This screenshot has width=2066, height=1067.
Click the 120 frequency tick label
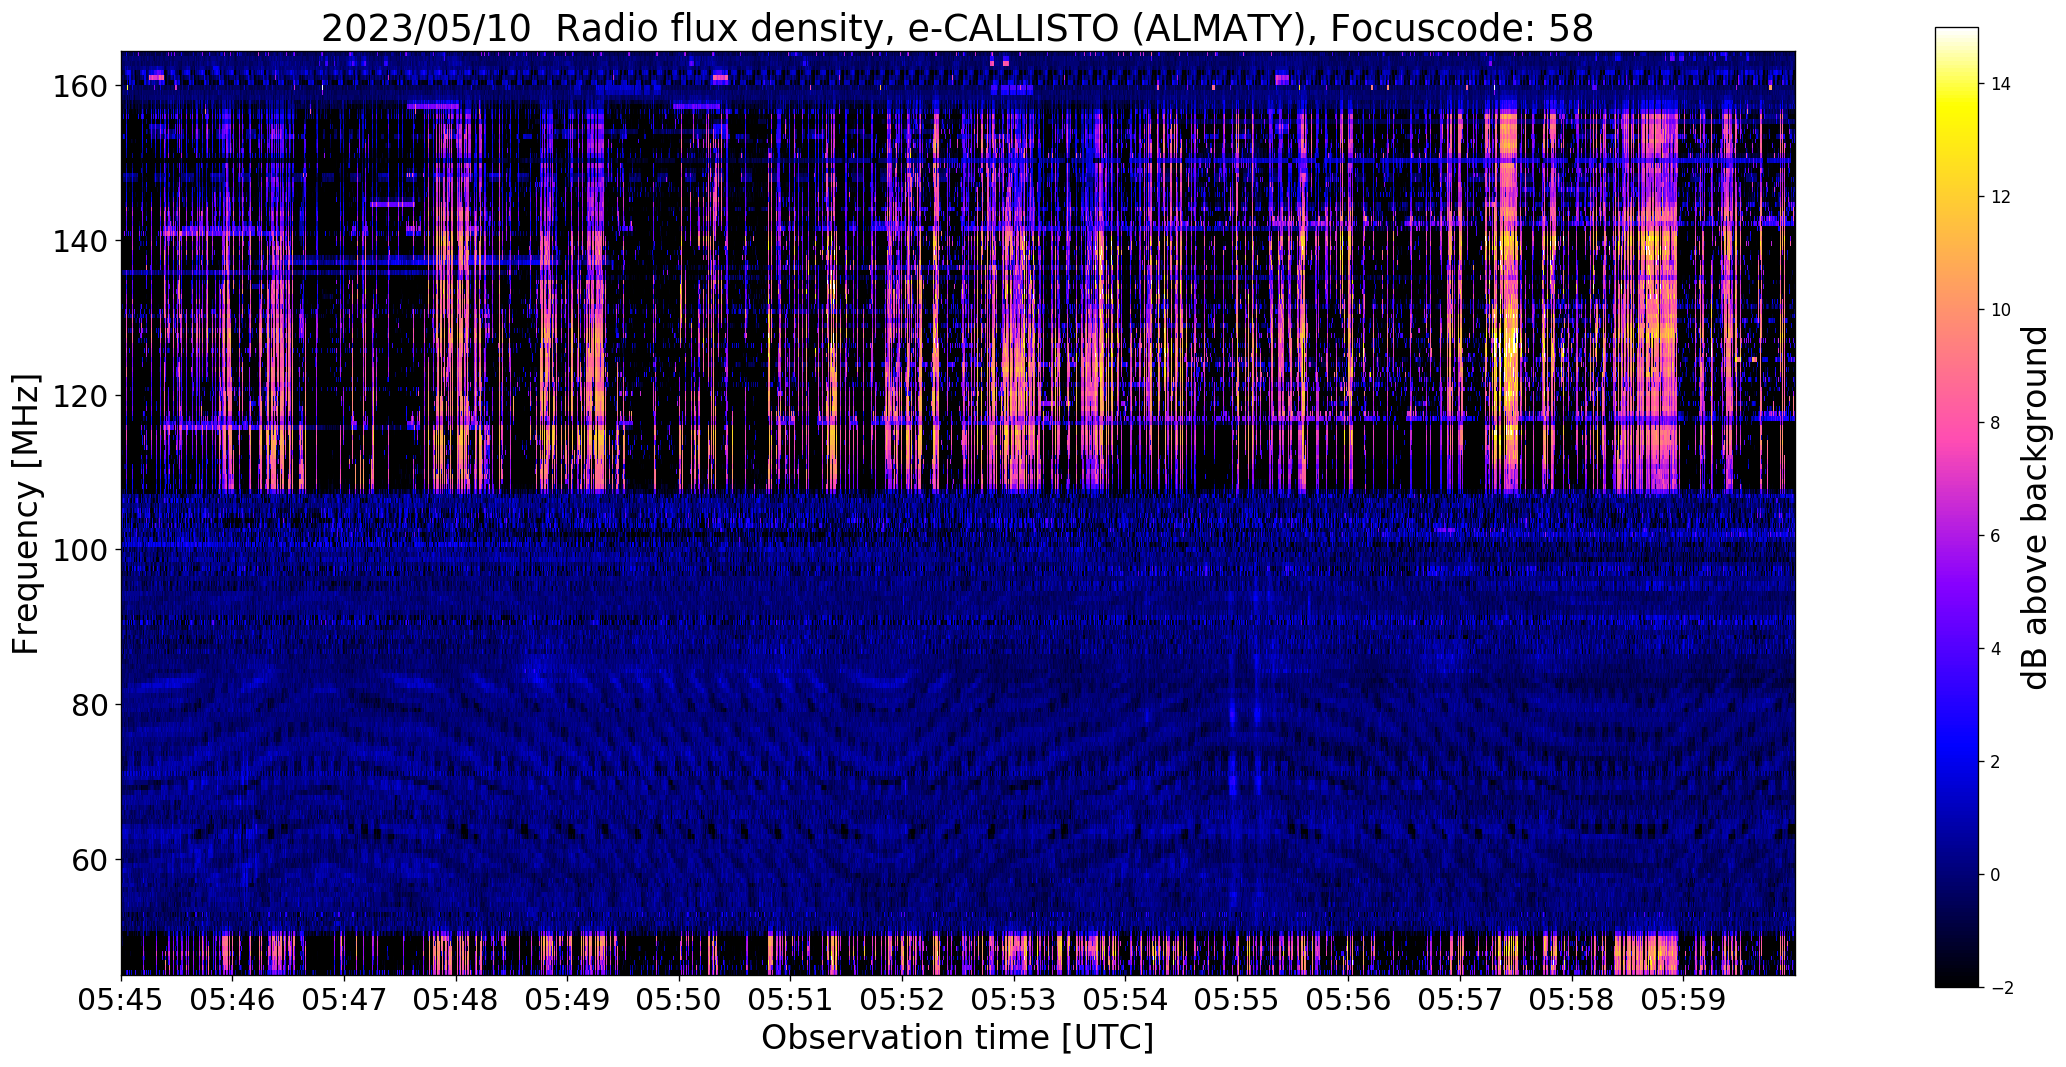point(80,396)
